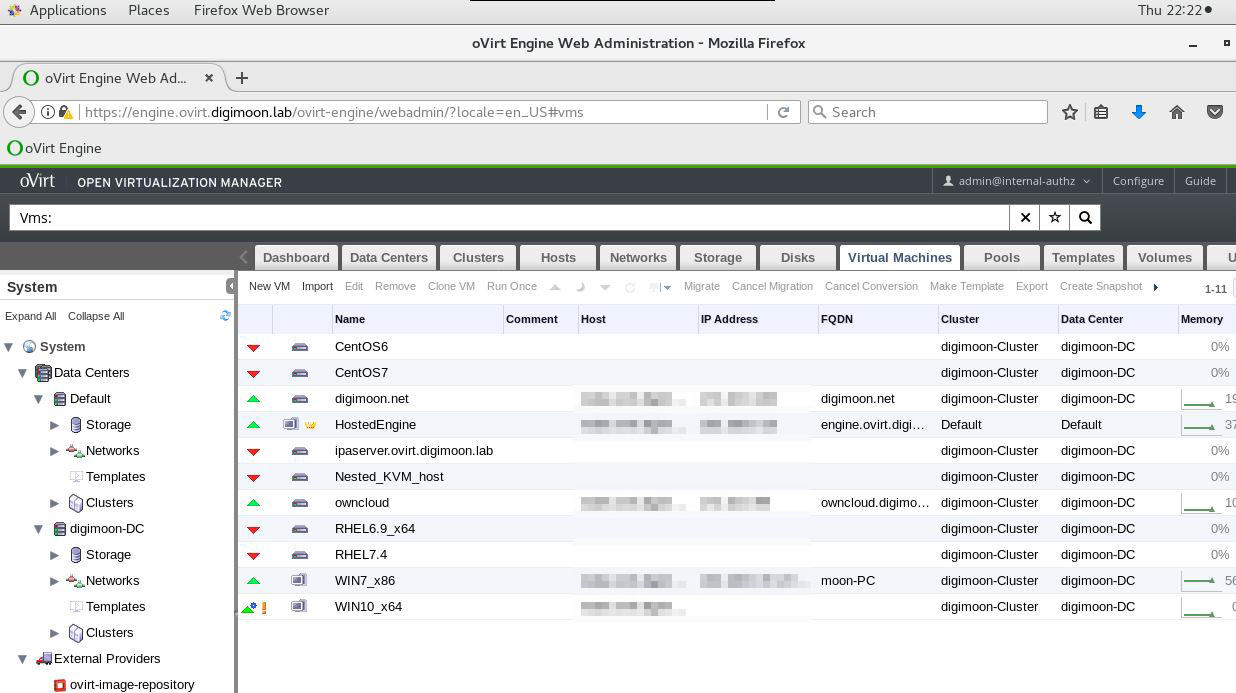Expand Storage under Default data center
This screenshot has width=1236, height=693.
click(55, 425)
